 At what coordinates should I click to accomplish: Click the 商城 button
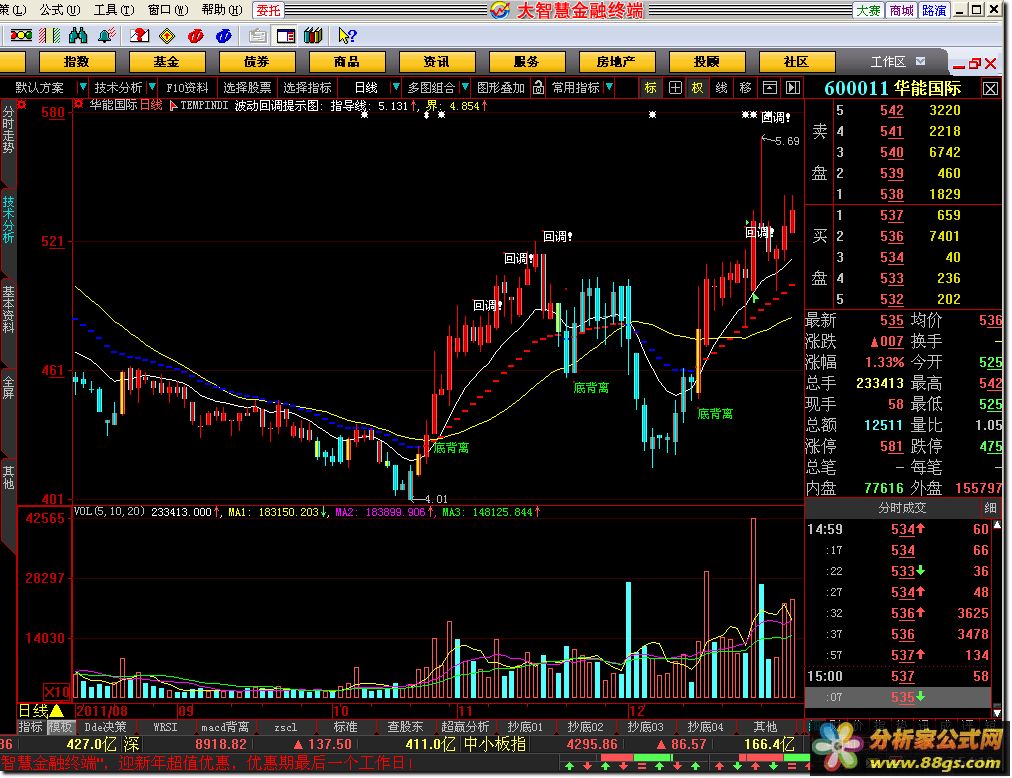pos(902,10)
